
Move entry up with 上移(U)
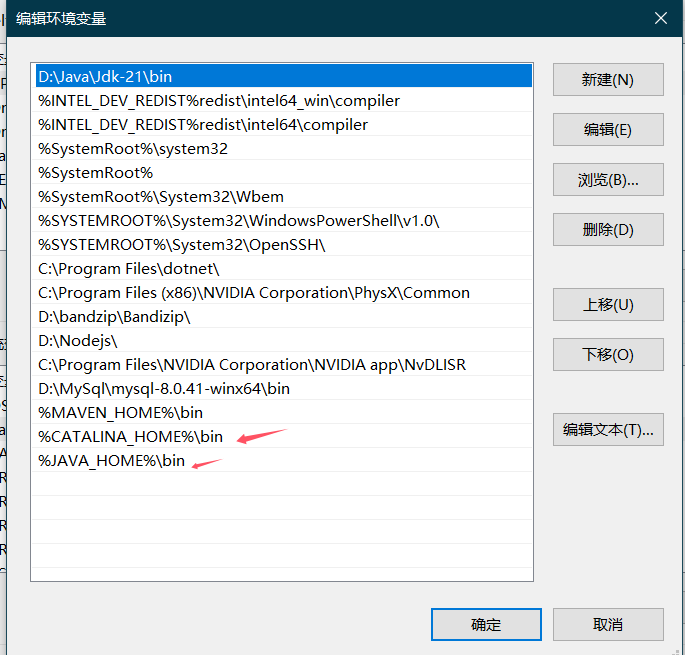608,305
